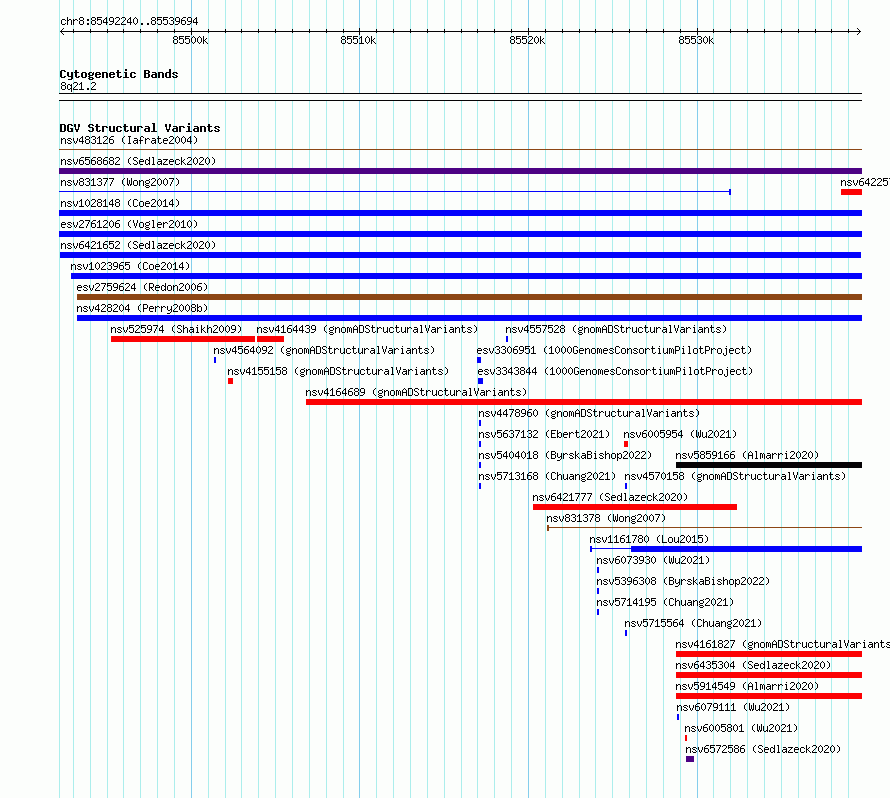This screenshot has height=798, width=890.
Task: Select nsv4164439 (gnomADStructuralVariants) label
Action: (x=367, y=329)
